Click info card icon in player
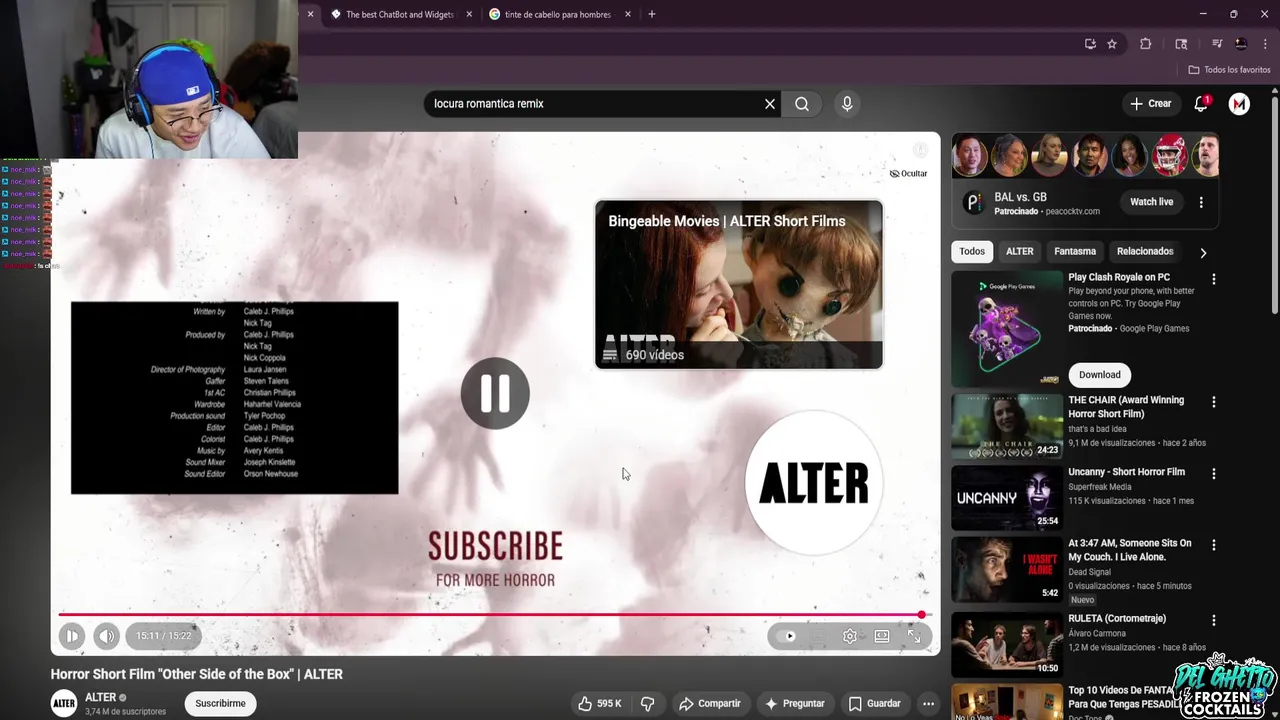 (x=920, y=150)
